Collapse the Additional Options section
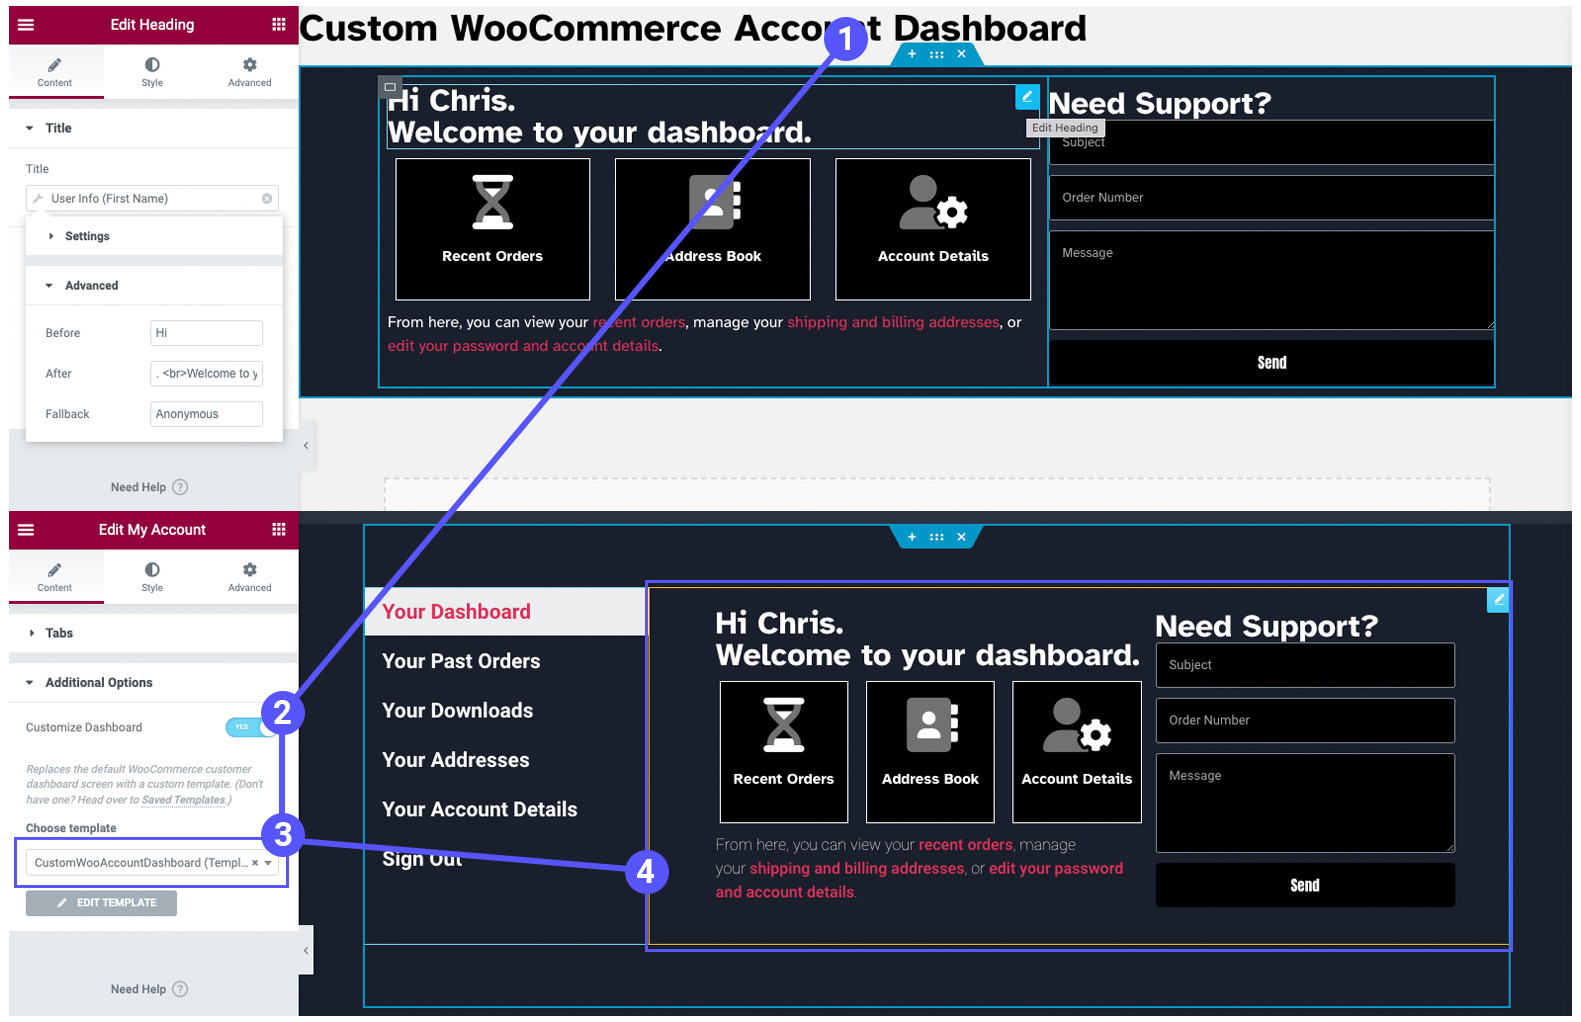Image resolution: width=1581 pixels, height=1022 pixels. pos(154,683)
